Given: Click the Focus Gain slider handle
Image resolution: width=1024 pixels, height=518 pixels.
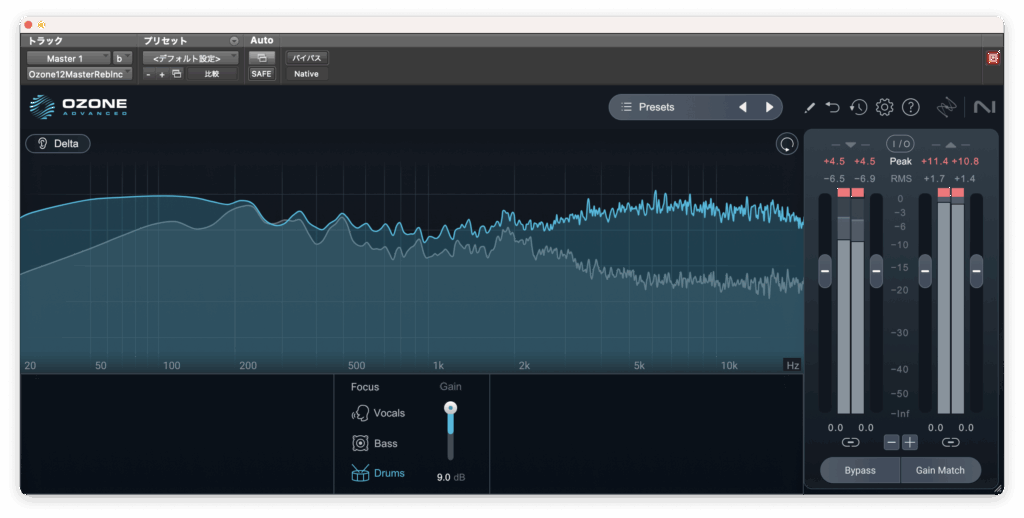Looking at the screenshot, I should coord(450,408).
